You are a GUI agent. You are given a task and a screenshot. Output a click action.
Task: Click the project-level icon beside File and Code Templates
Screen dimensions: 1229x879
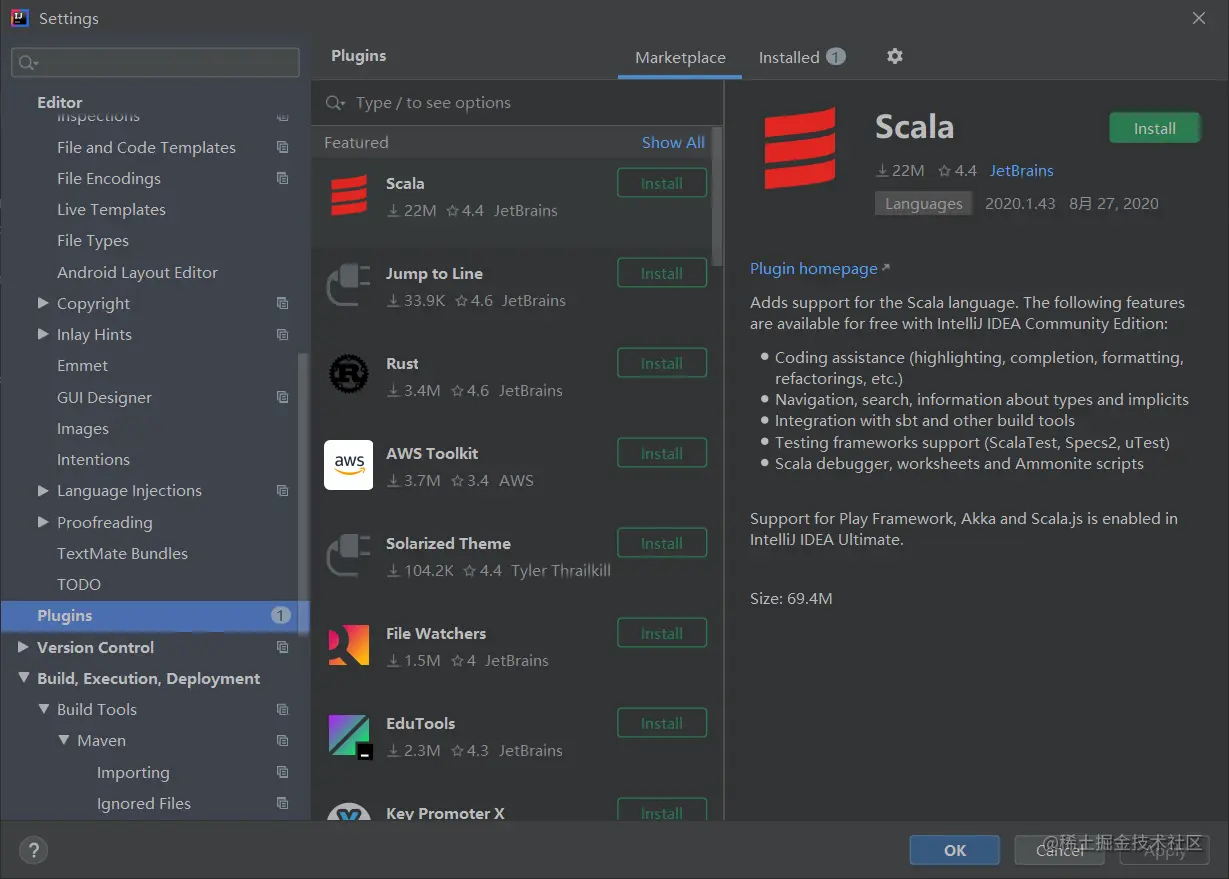pyautogui.click(x=283, y=147)
